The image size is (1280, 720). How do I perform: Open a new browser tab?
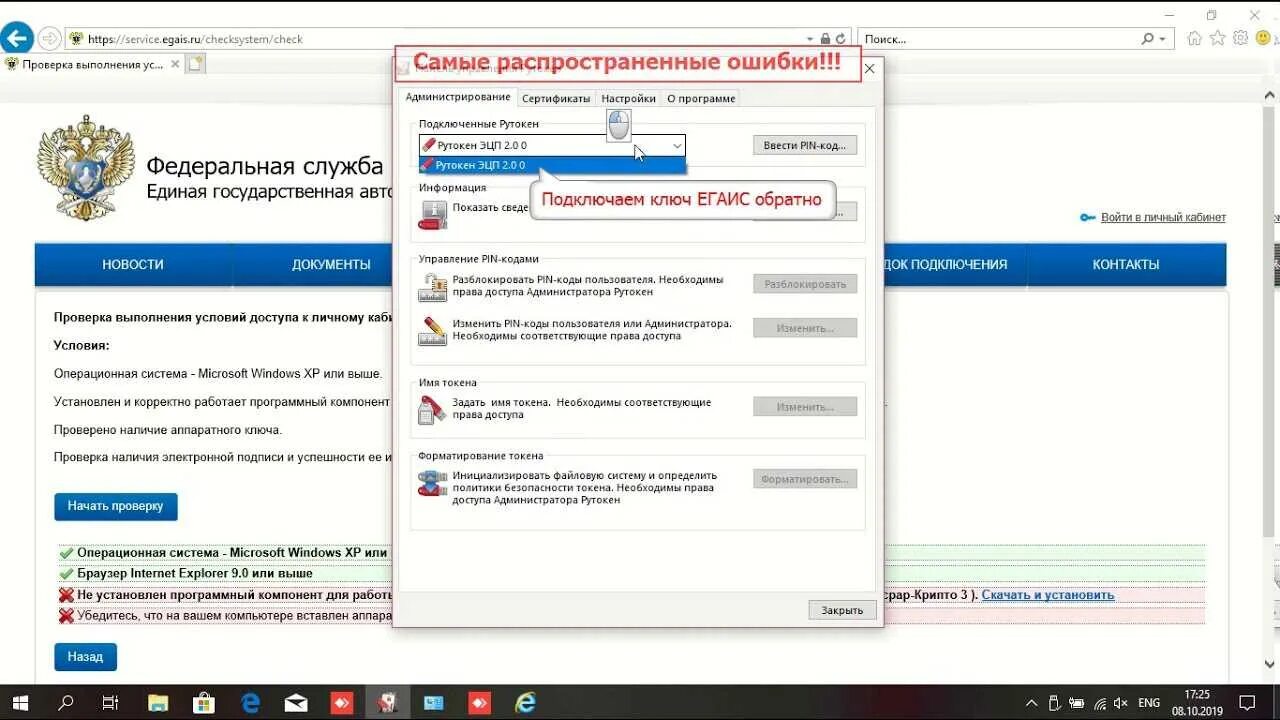point(195,64)
